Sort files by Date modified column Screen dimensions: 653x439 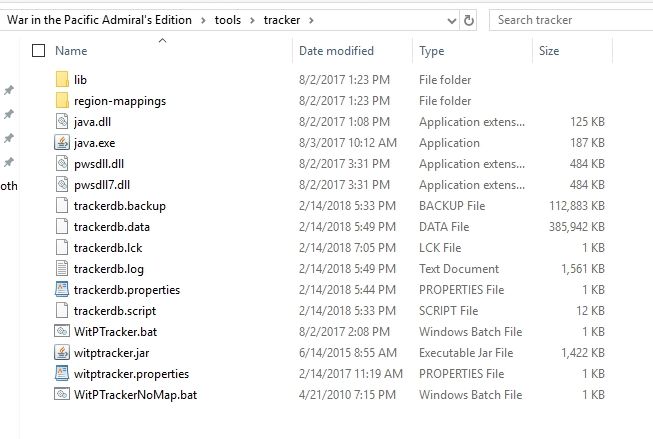point(336,51)
